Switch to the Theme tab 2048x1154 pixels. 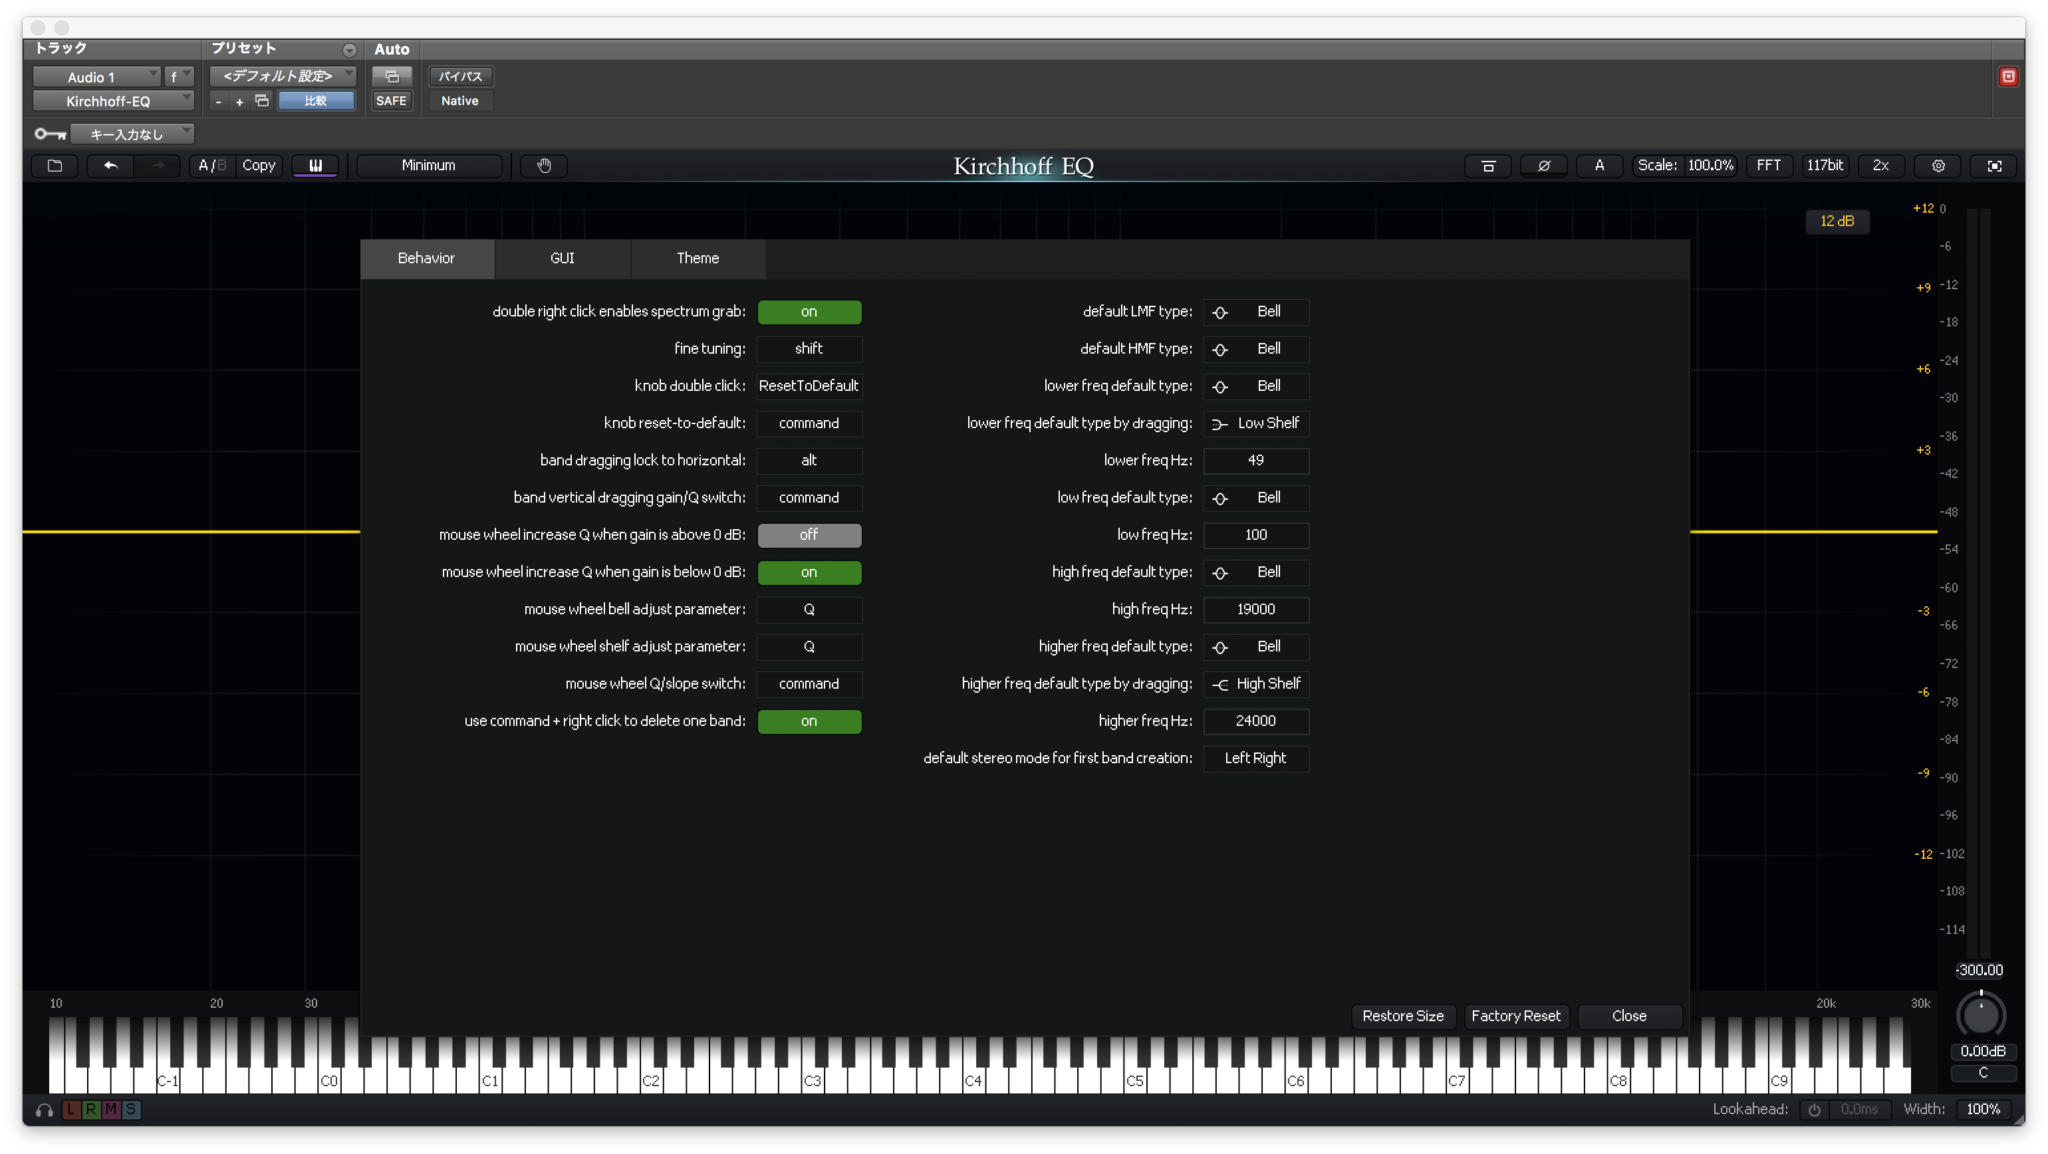coord(697,258)
